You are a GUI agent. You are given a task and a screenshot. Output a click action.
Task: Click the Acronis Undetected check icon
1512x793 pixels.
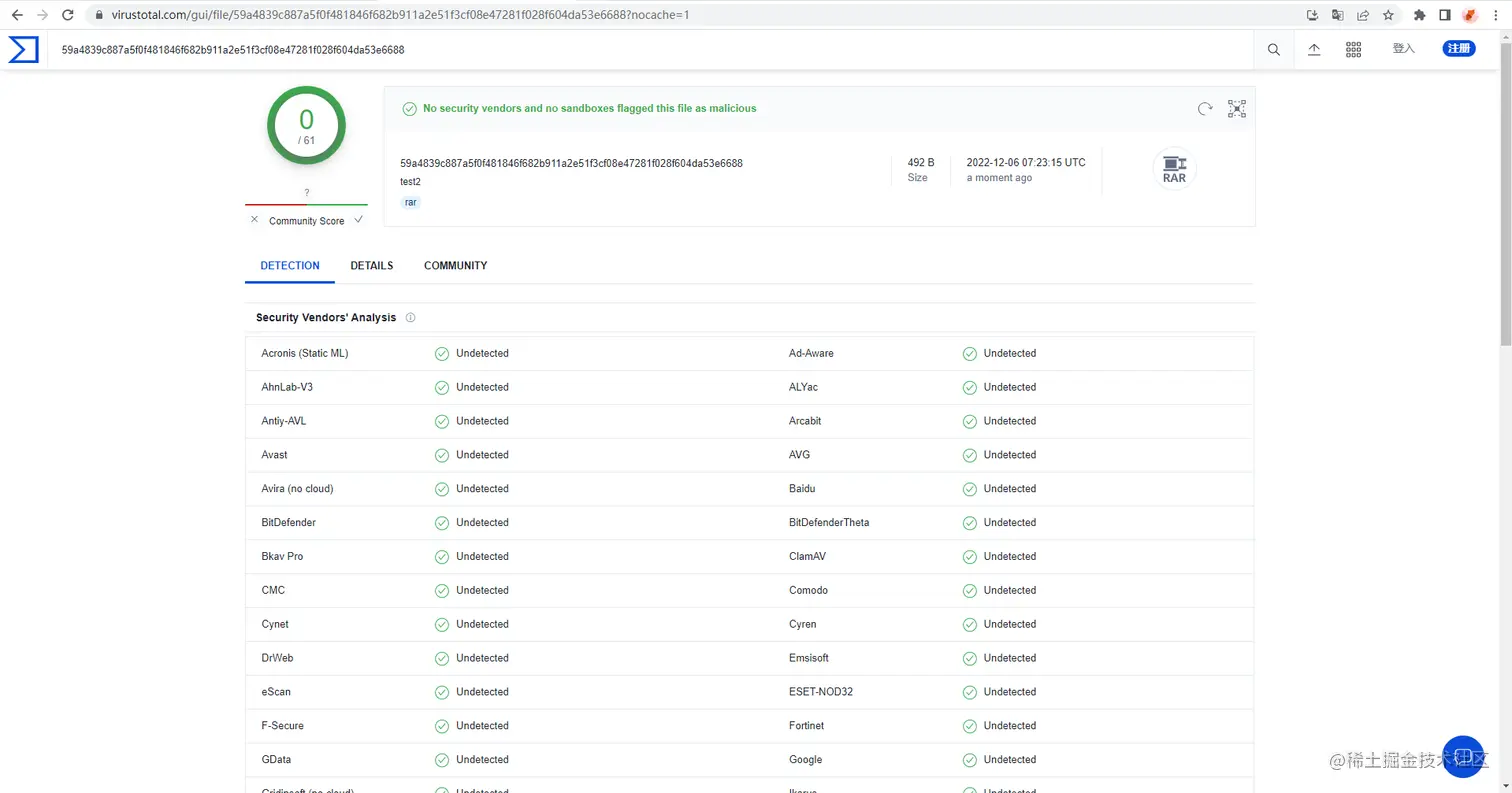(442, 353)
